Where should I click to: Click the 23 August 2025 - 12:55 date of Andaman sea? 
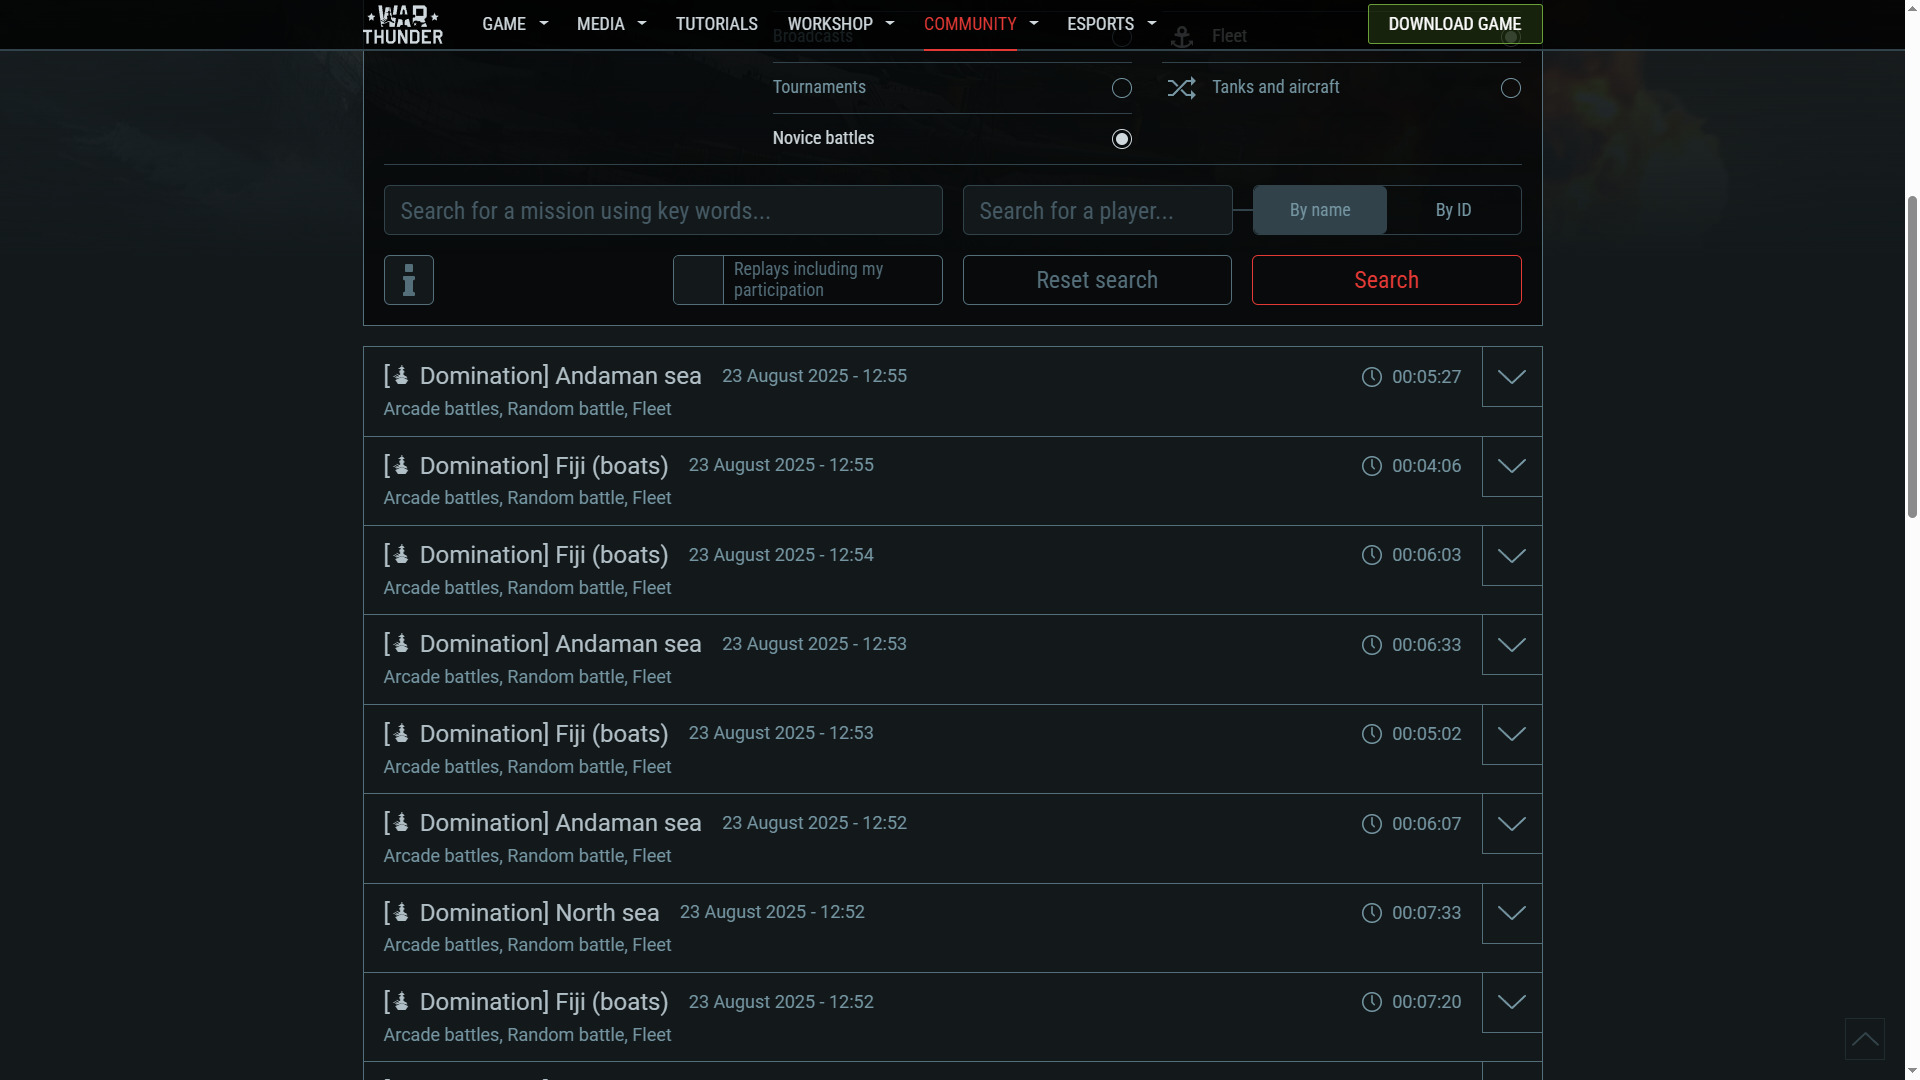(x=814, y=376)
